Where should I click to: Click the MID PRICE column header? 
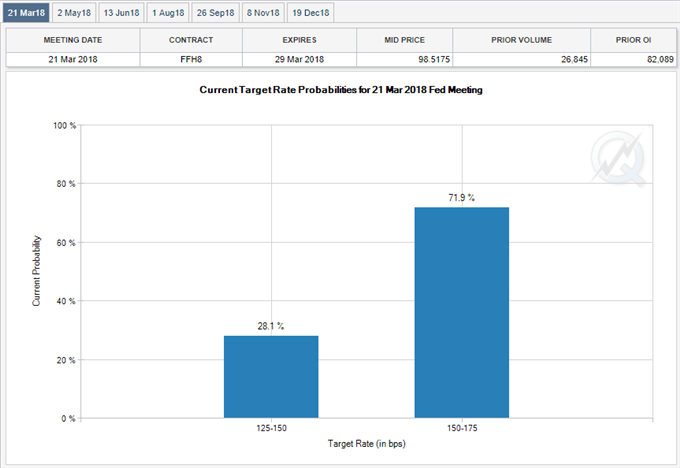coord(404,40)
